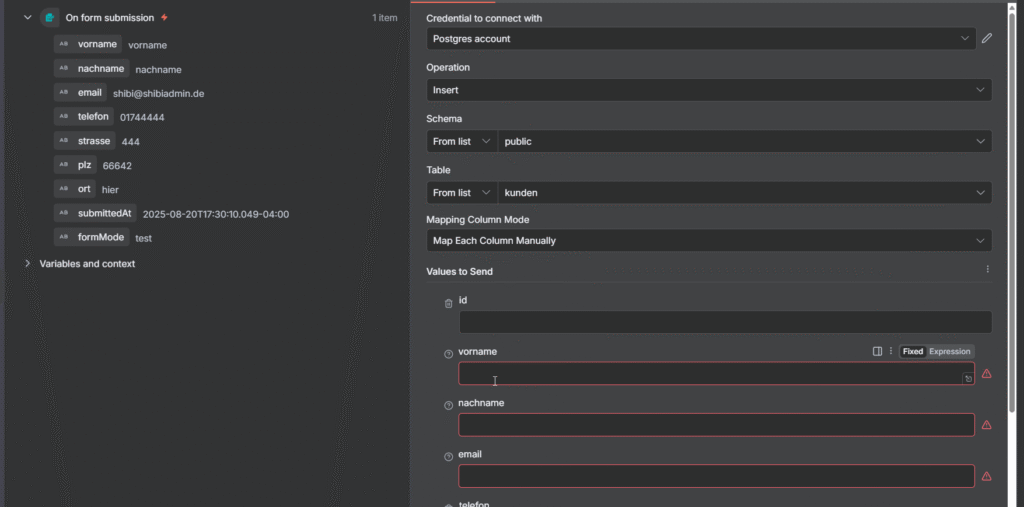
Task: Click the help icon next to vorname label
Action: [x=448, y=353]
